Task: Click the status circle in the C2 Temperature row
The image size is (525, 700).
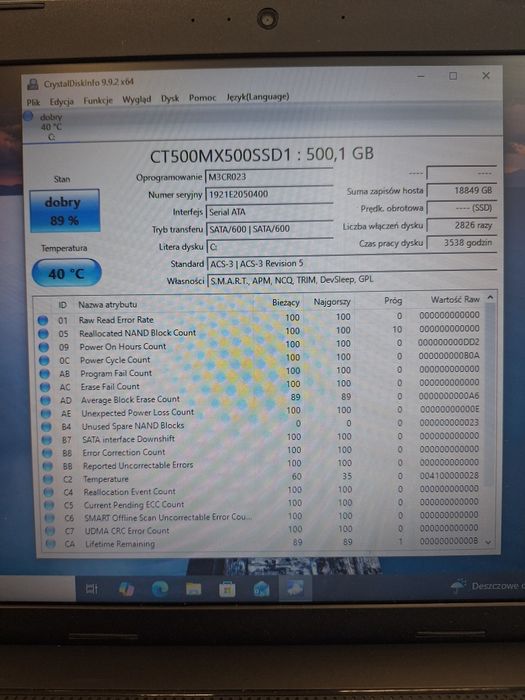Action: [x=48, y=479]
